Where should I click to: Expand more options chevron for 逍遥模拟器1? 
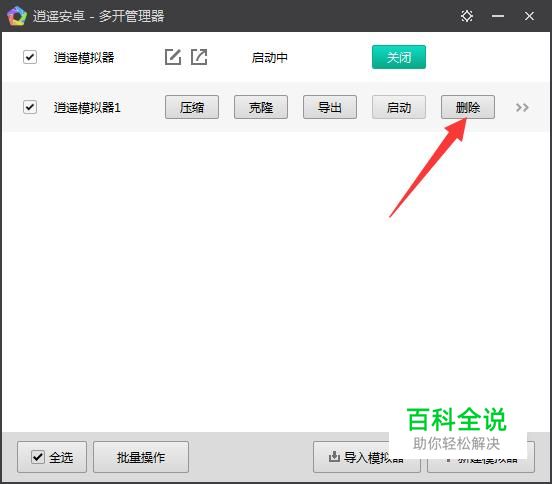[522, 107]
